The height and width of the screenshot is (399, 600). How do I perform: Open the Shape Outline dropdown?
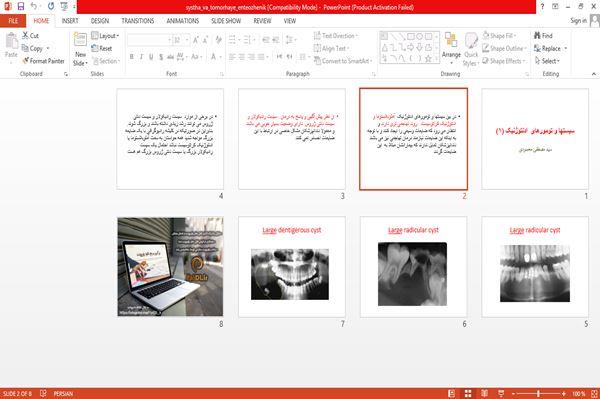point(504,48)
